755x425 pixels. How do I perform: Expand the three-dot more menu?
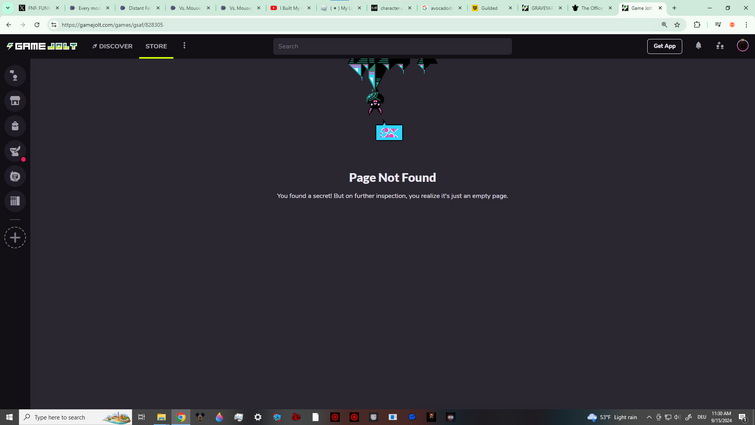point(184,46)
